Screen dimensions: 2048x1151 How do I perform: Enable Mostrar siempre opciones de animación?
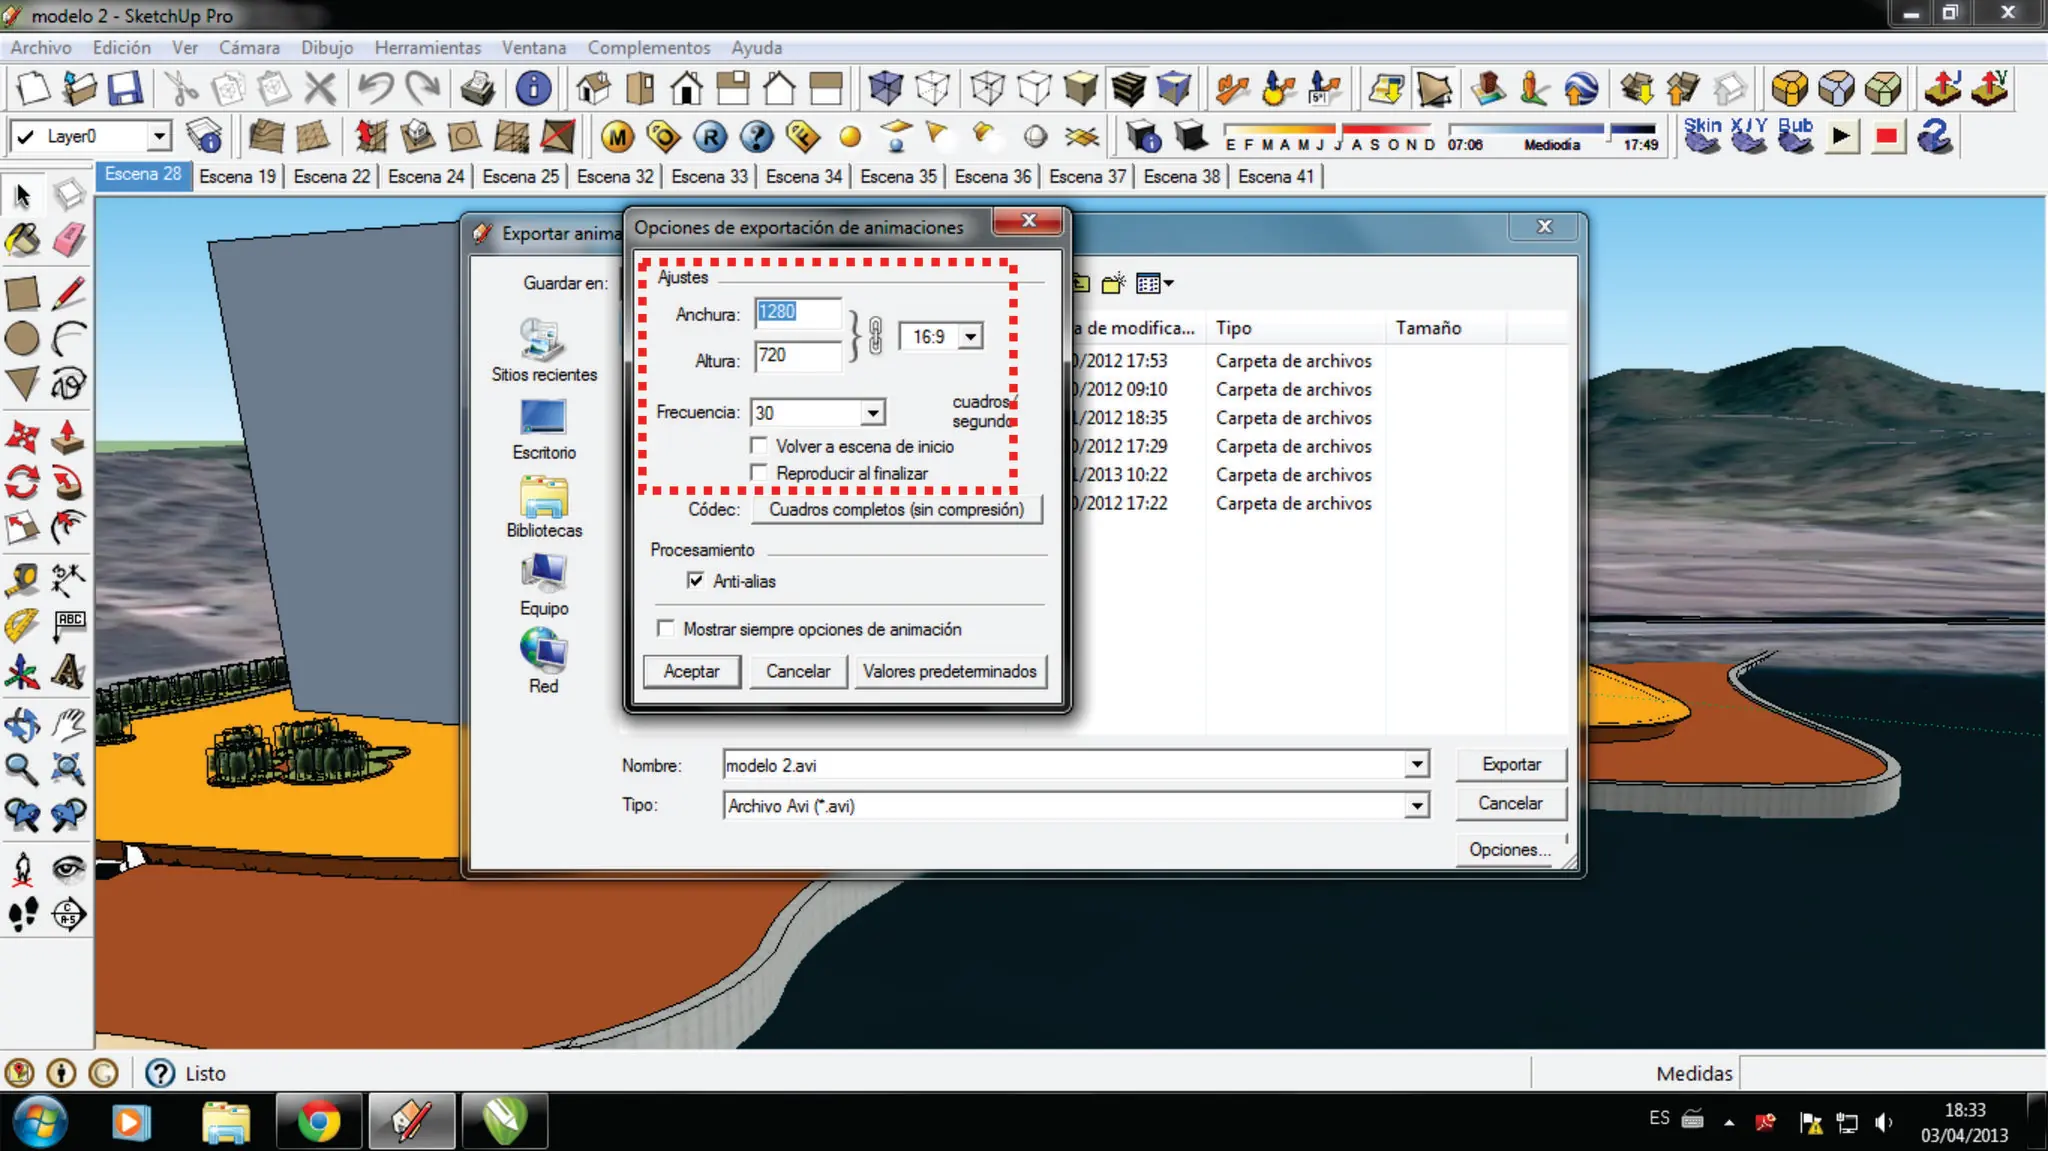[x=666, y=628]
